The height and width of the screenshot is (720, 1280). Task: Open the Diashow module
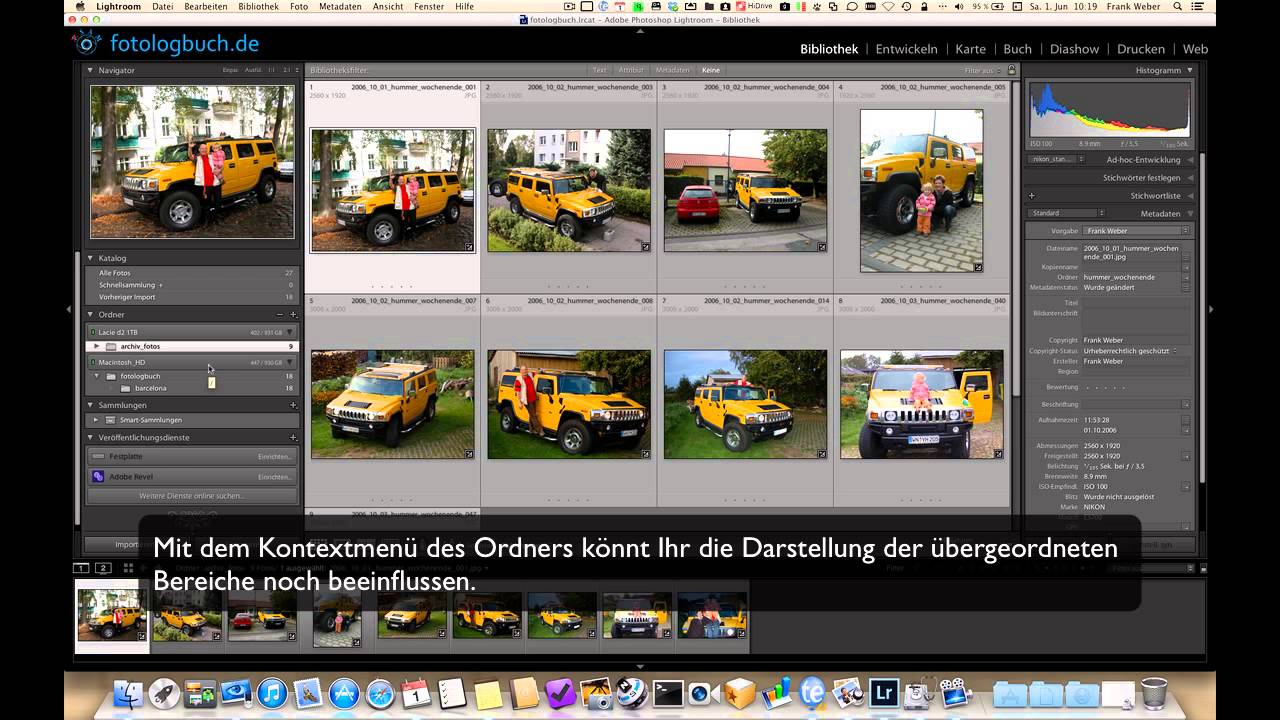click(1074, 49)
